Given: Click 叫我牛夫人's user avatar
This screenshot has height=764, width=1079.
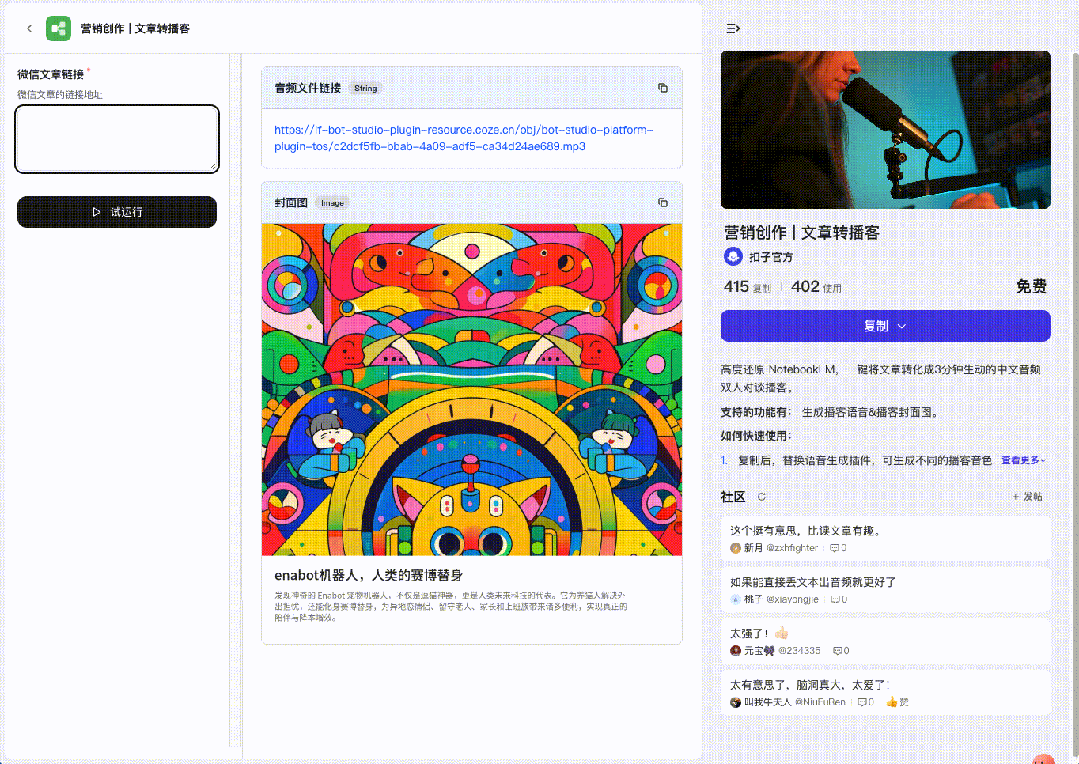Looking at the screenshot, I should click(x=735, y=702).
